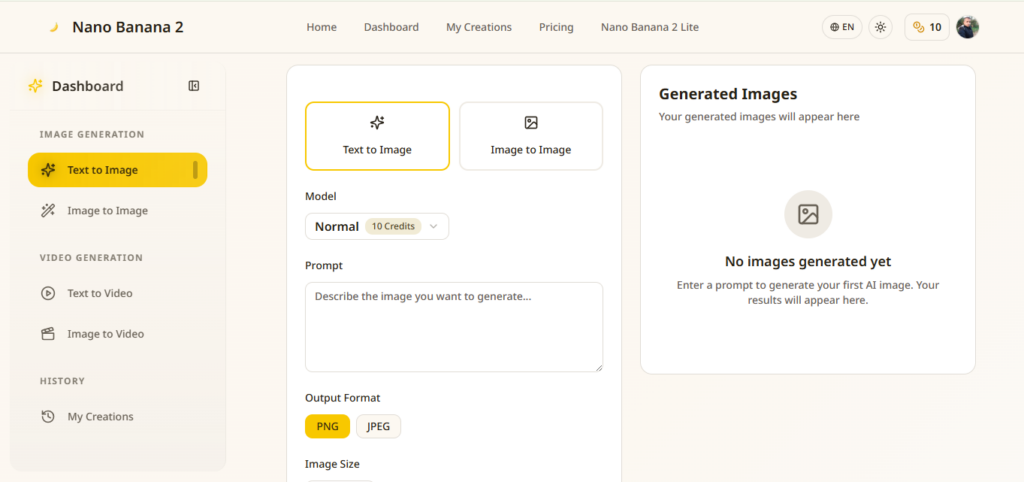Image resolution: width=1024 pixels, height=482 pixels.
Task: Click the Image to Image wand icon
Action: pos(48,210)
